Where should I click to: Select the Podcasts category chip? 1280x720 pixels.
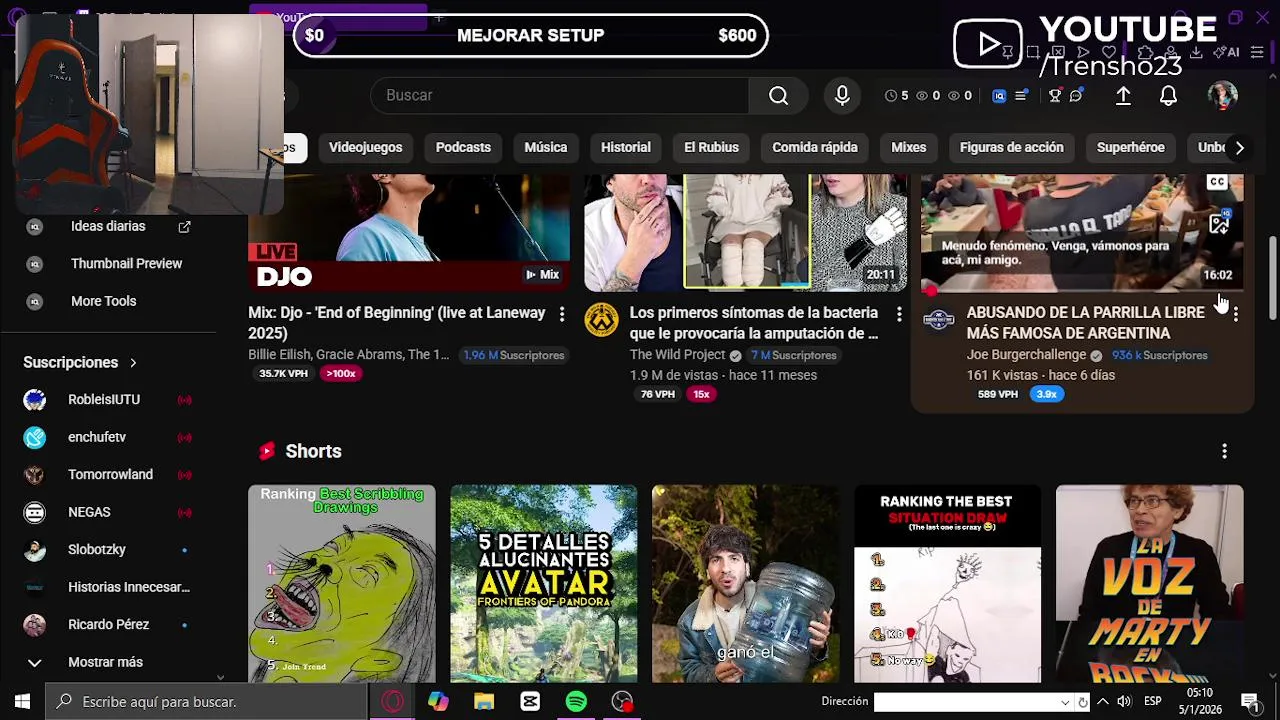coord(463,147)
